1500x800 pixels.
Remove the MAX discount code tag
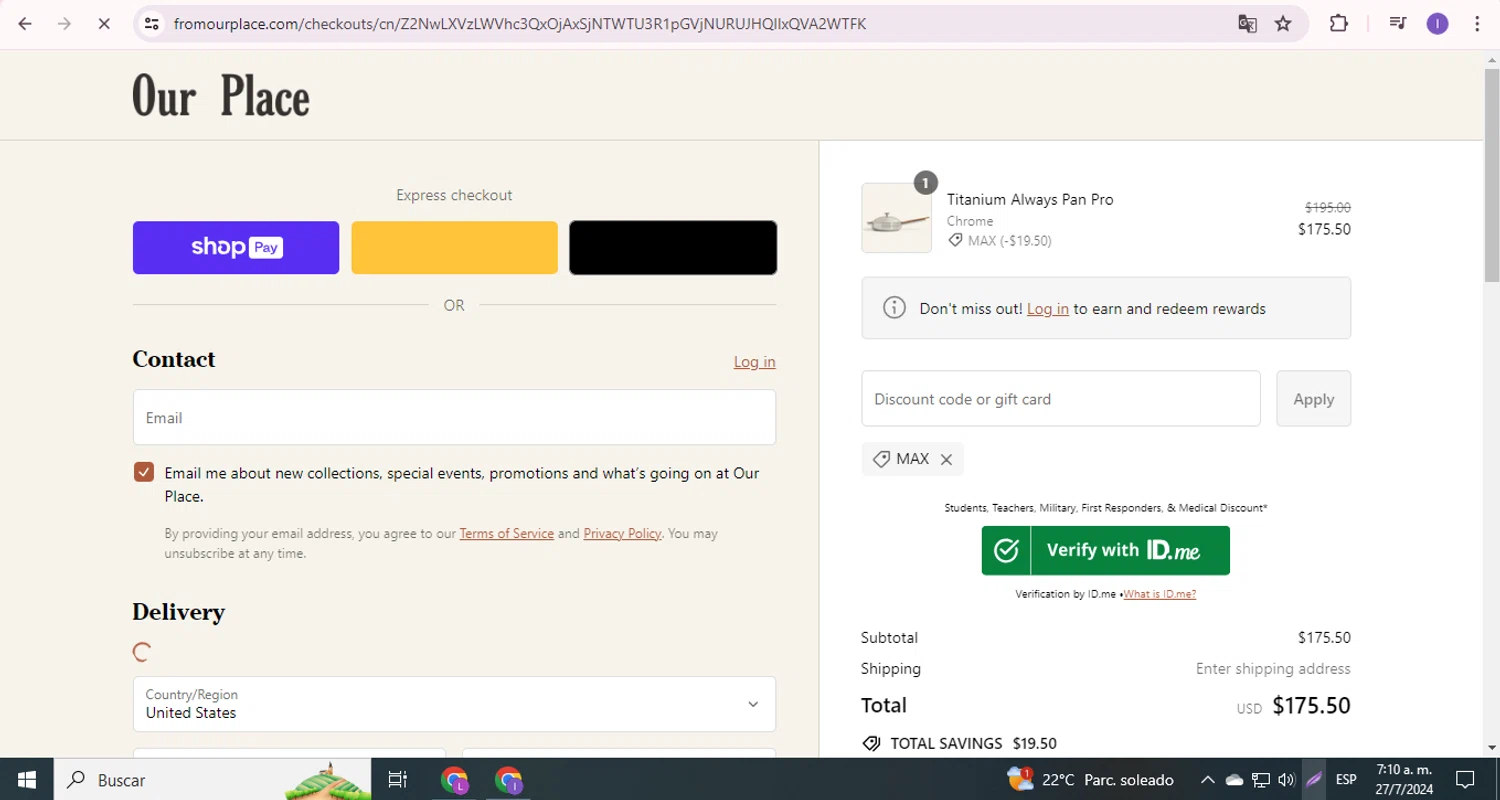click(x=946, y=459)
